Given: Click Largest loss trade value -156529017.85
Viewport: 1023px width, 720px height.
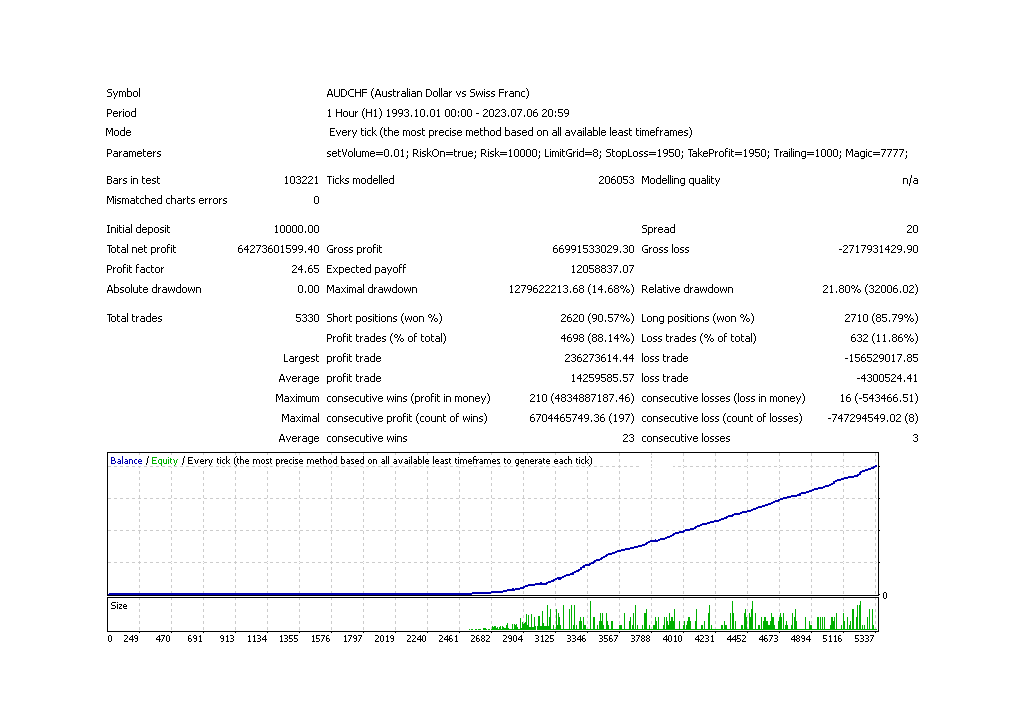Looking at the screenshot, I should pos(881,358).
